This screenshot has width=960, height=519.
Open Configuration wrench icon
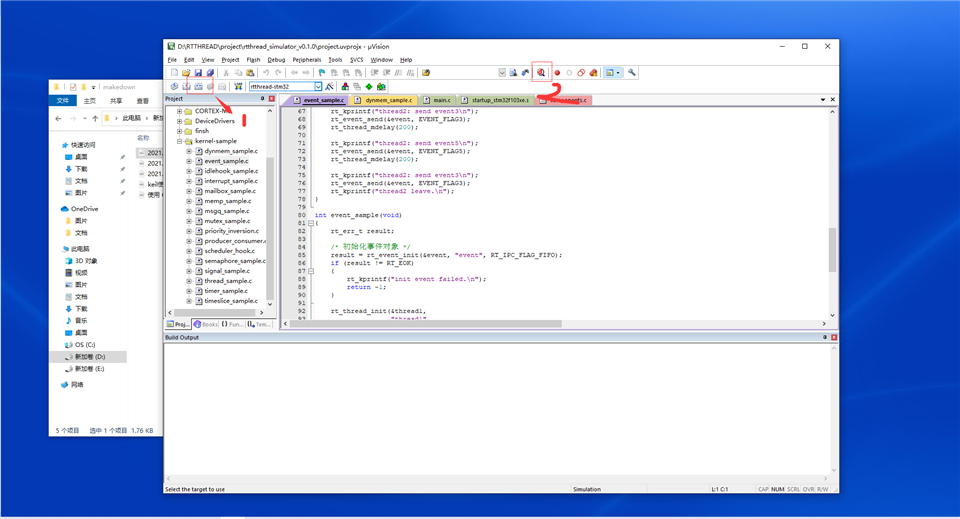[x=632, y=73]
